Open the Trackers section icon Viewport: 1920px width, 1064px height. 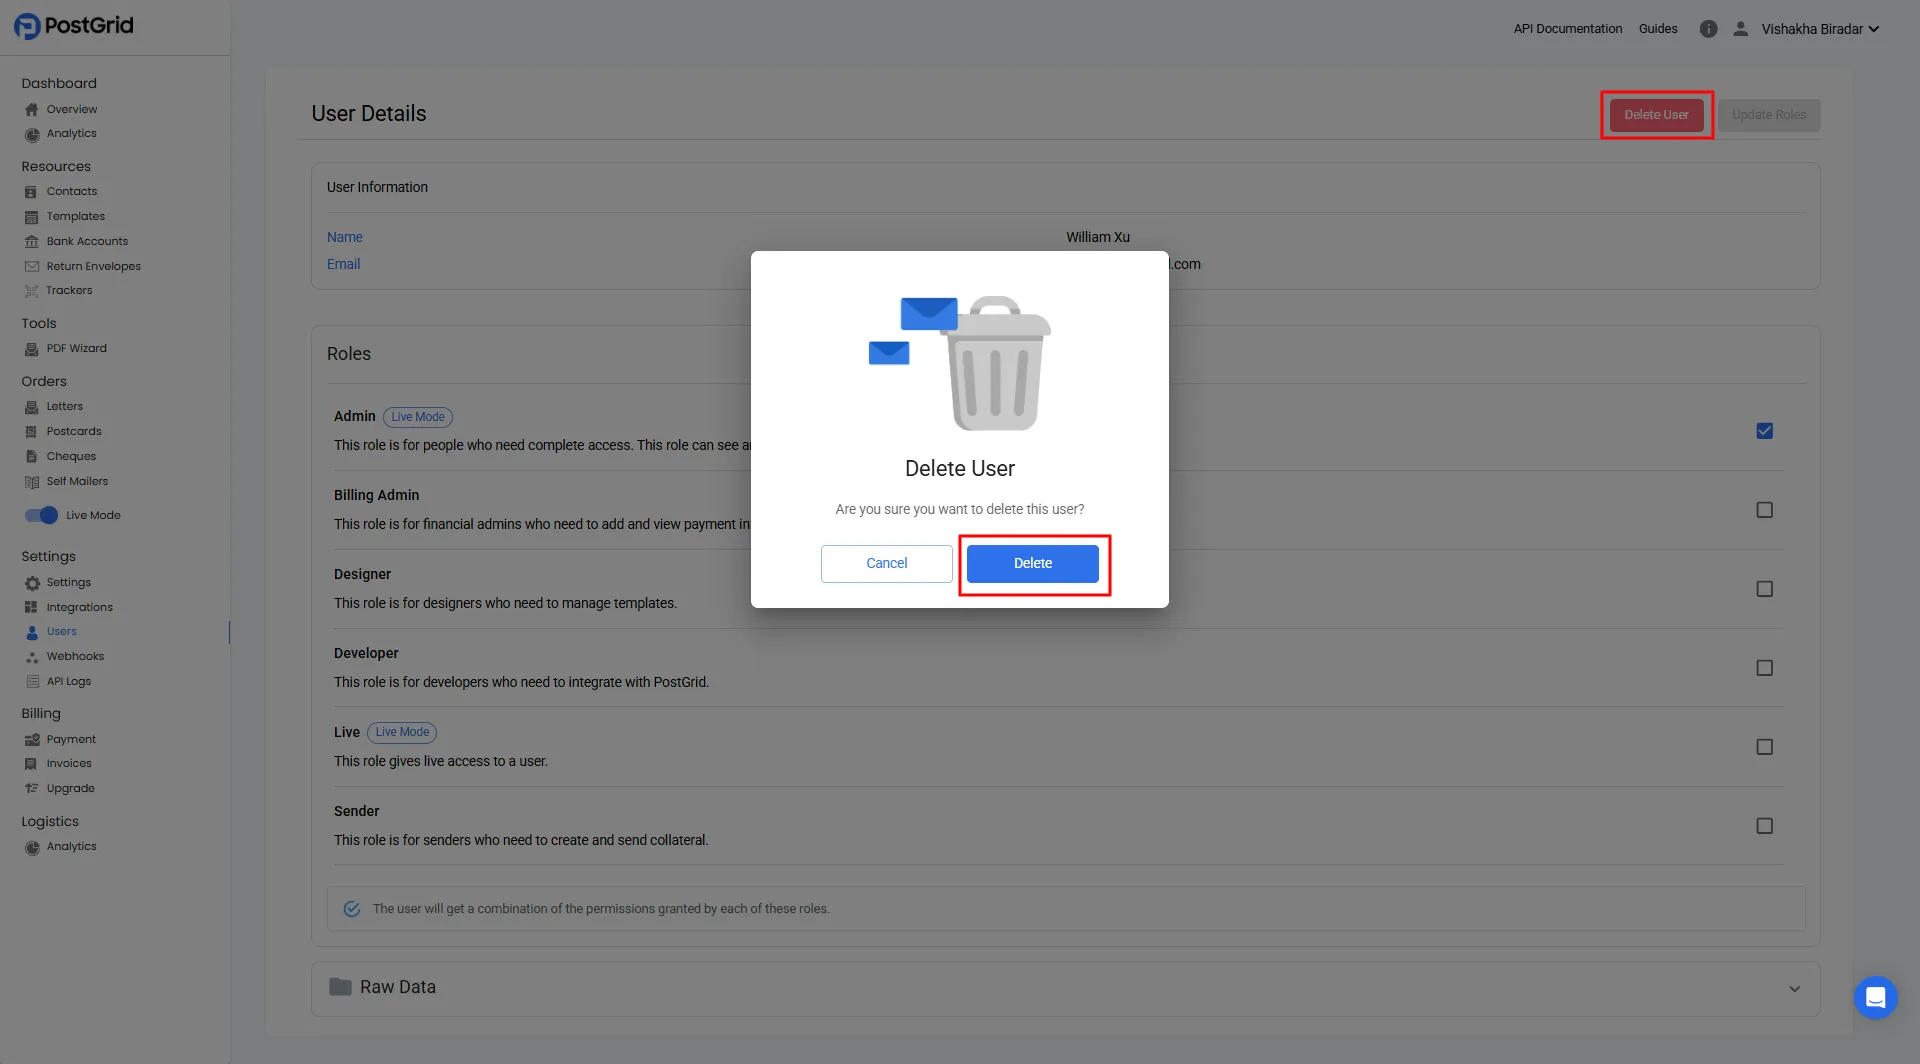[x=31, y=290]
